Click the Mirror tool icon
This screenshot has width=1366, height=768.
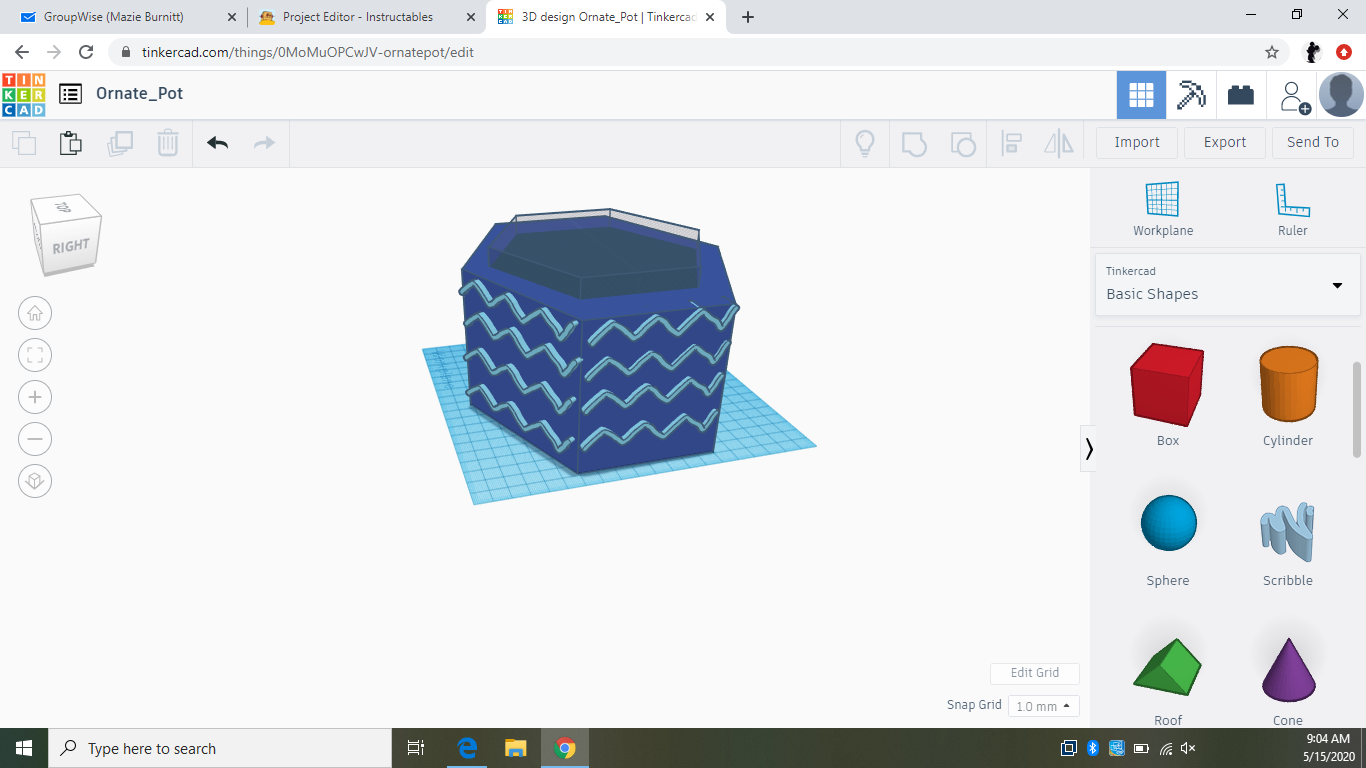[1059, 143]
